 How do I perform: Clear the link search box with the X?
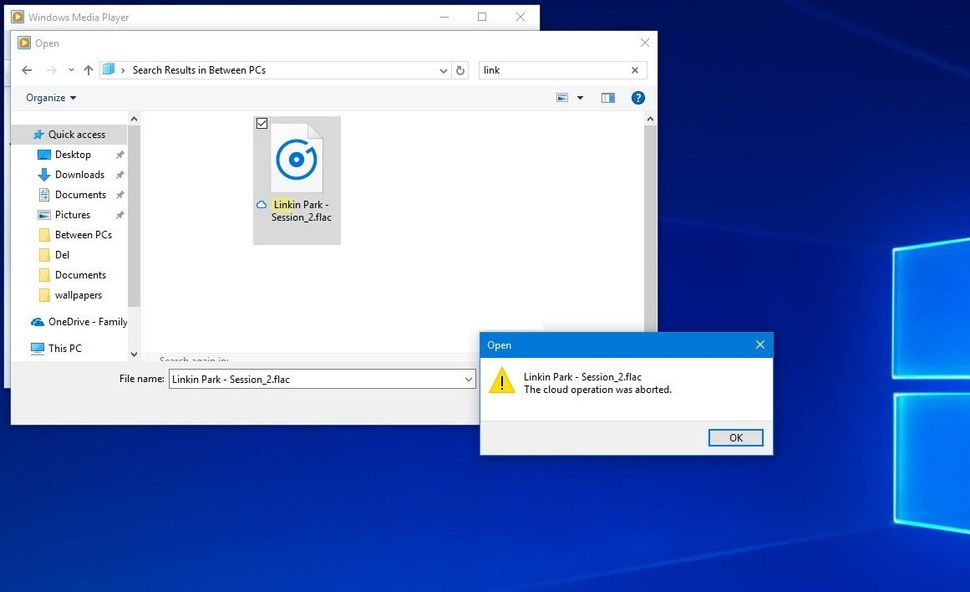pyautogui.click(x=634, y=70)
